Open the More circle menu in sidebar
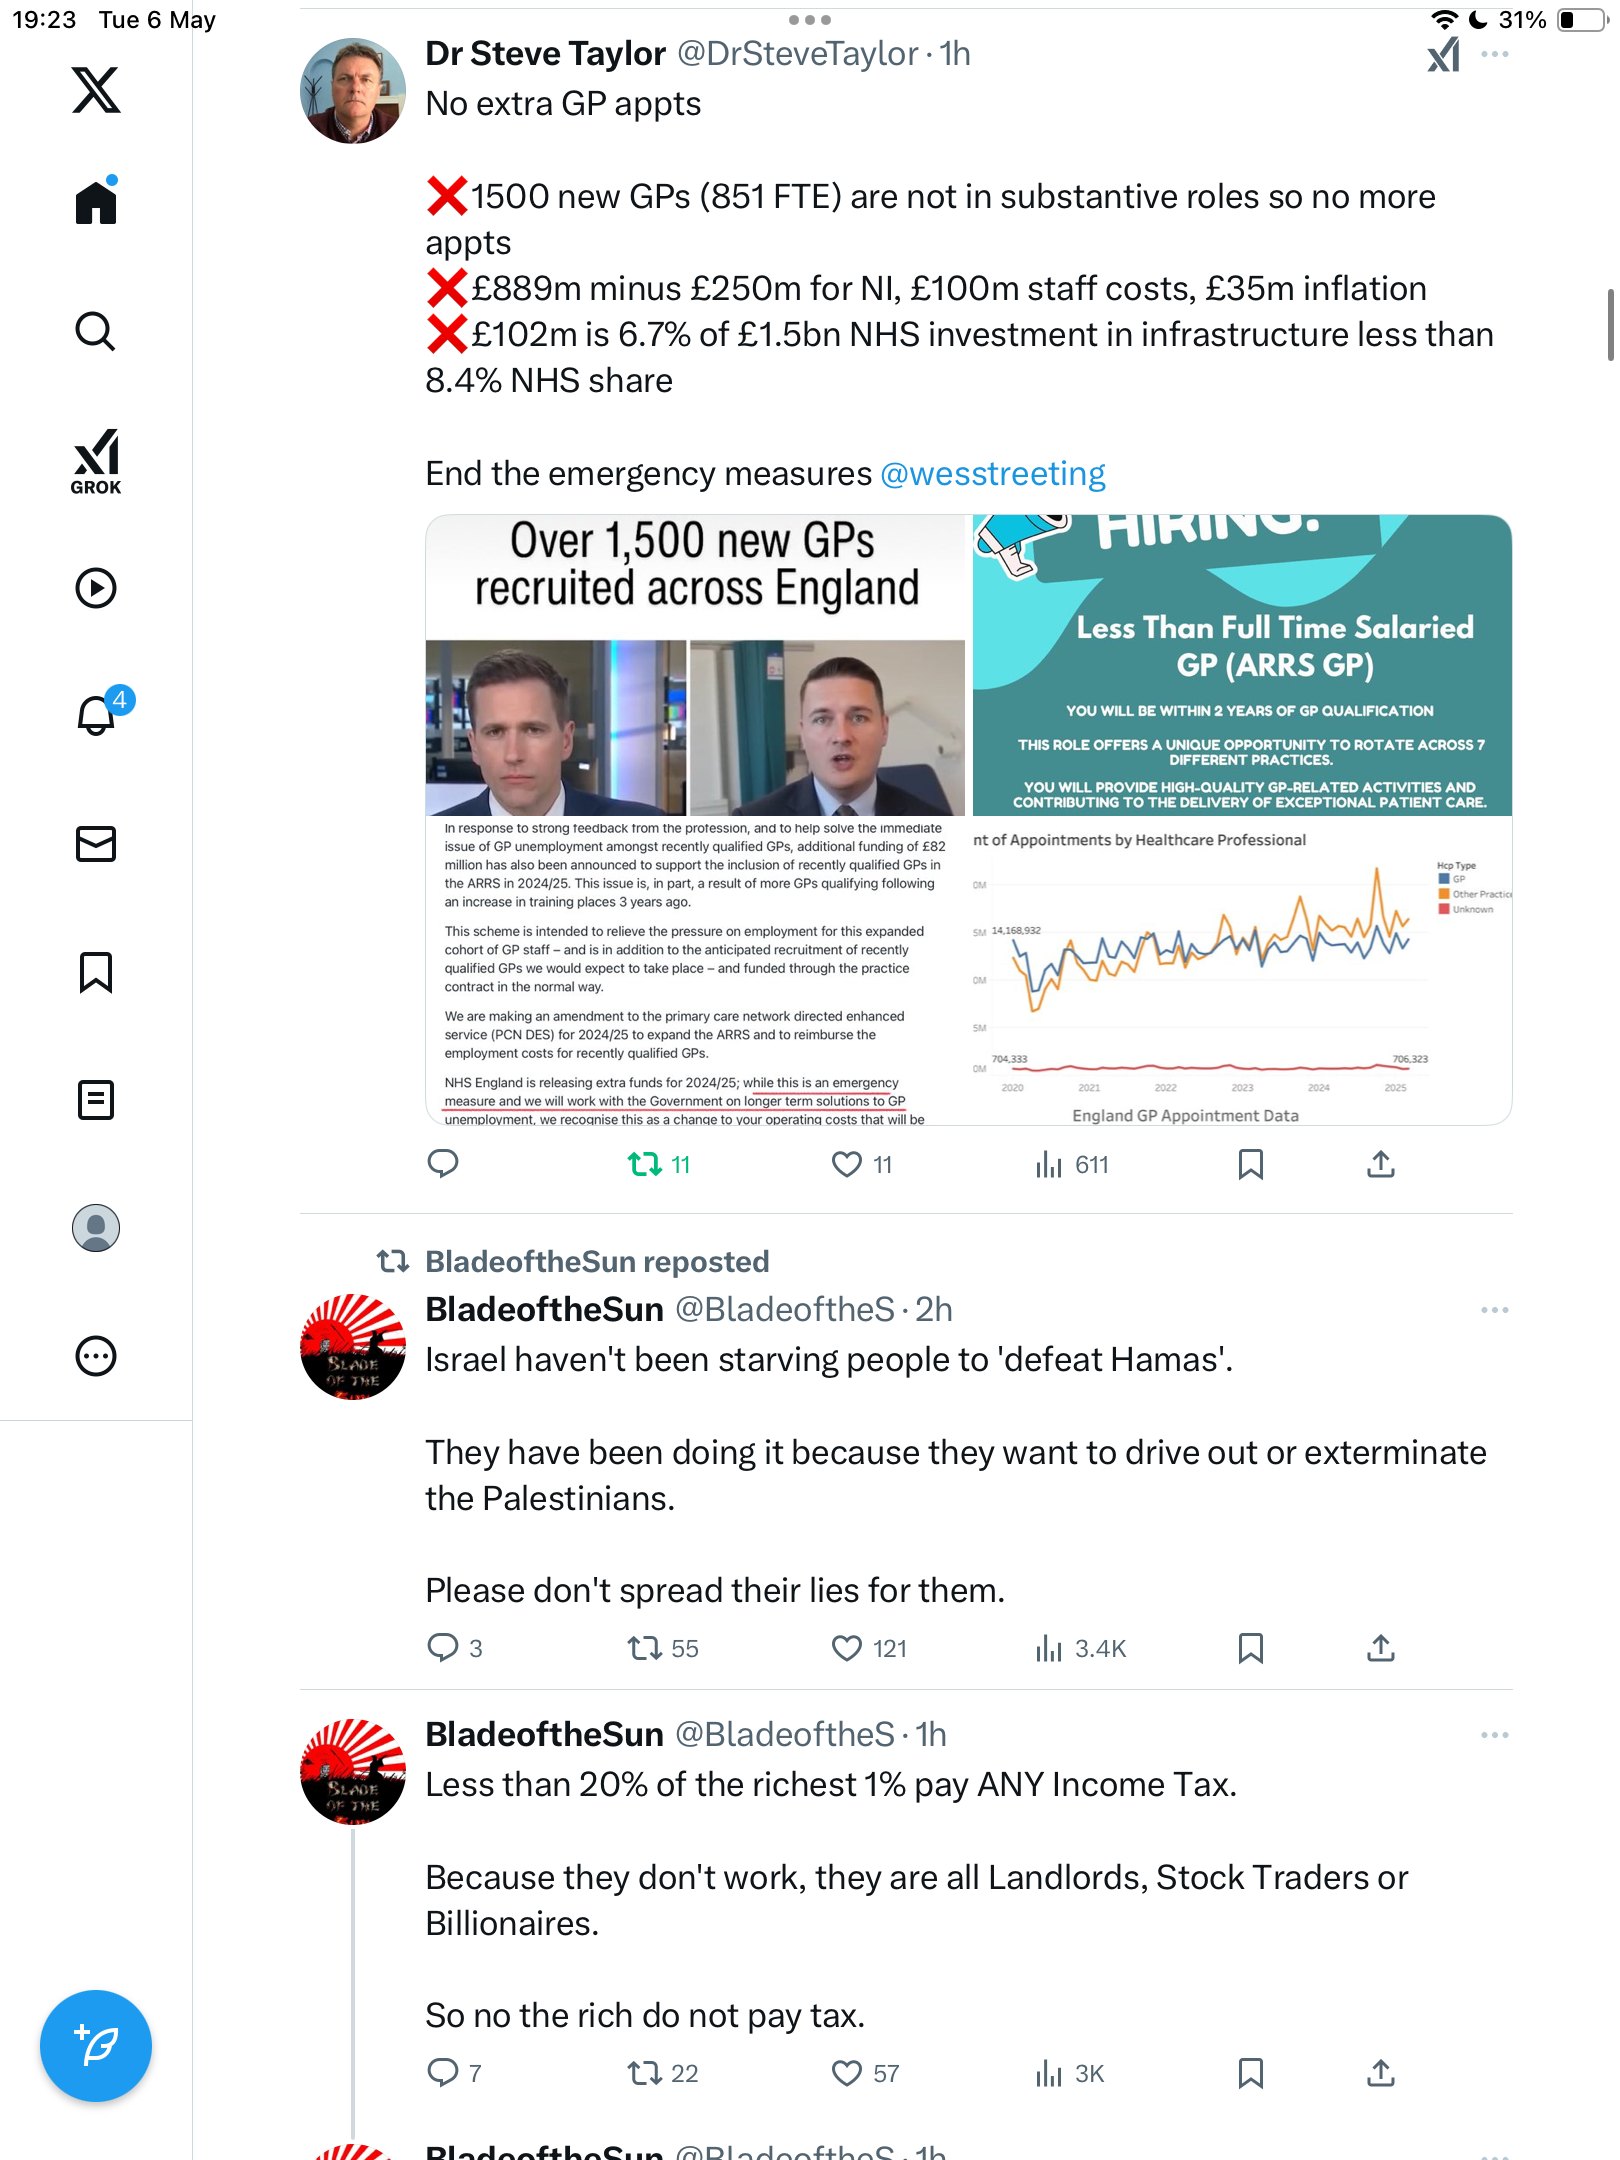This screenshot has width=1620, height=2160. click(96, 1356)
